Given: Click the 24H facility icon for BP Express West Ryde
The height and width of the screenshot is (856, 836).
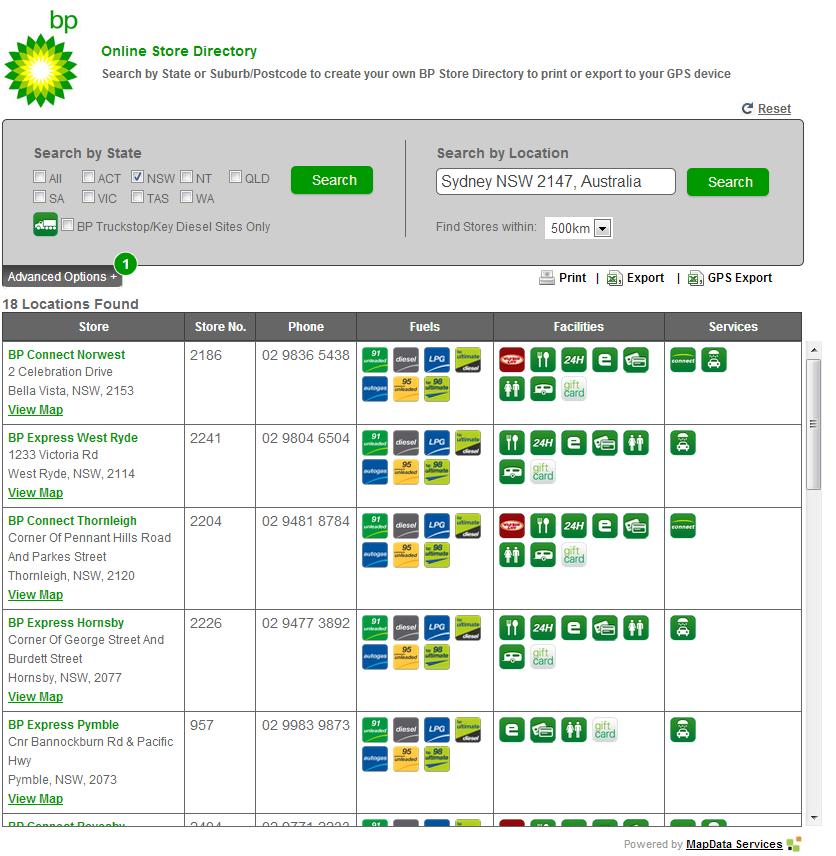Looking at the screenshot, I should [x=542, y=443].
